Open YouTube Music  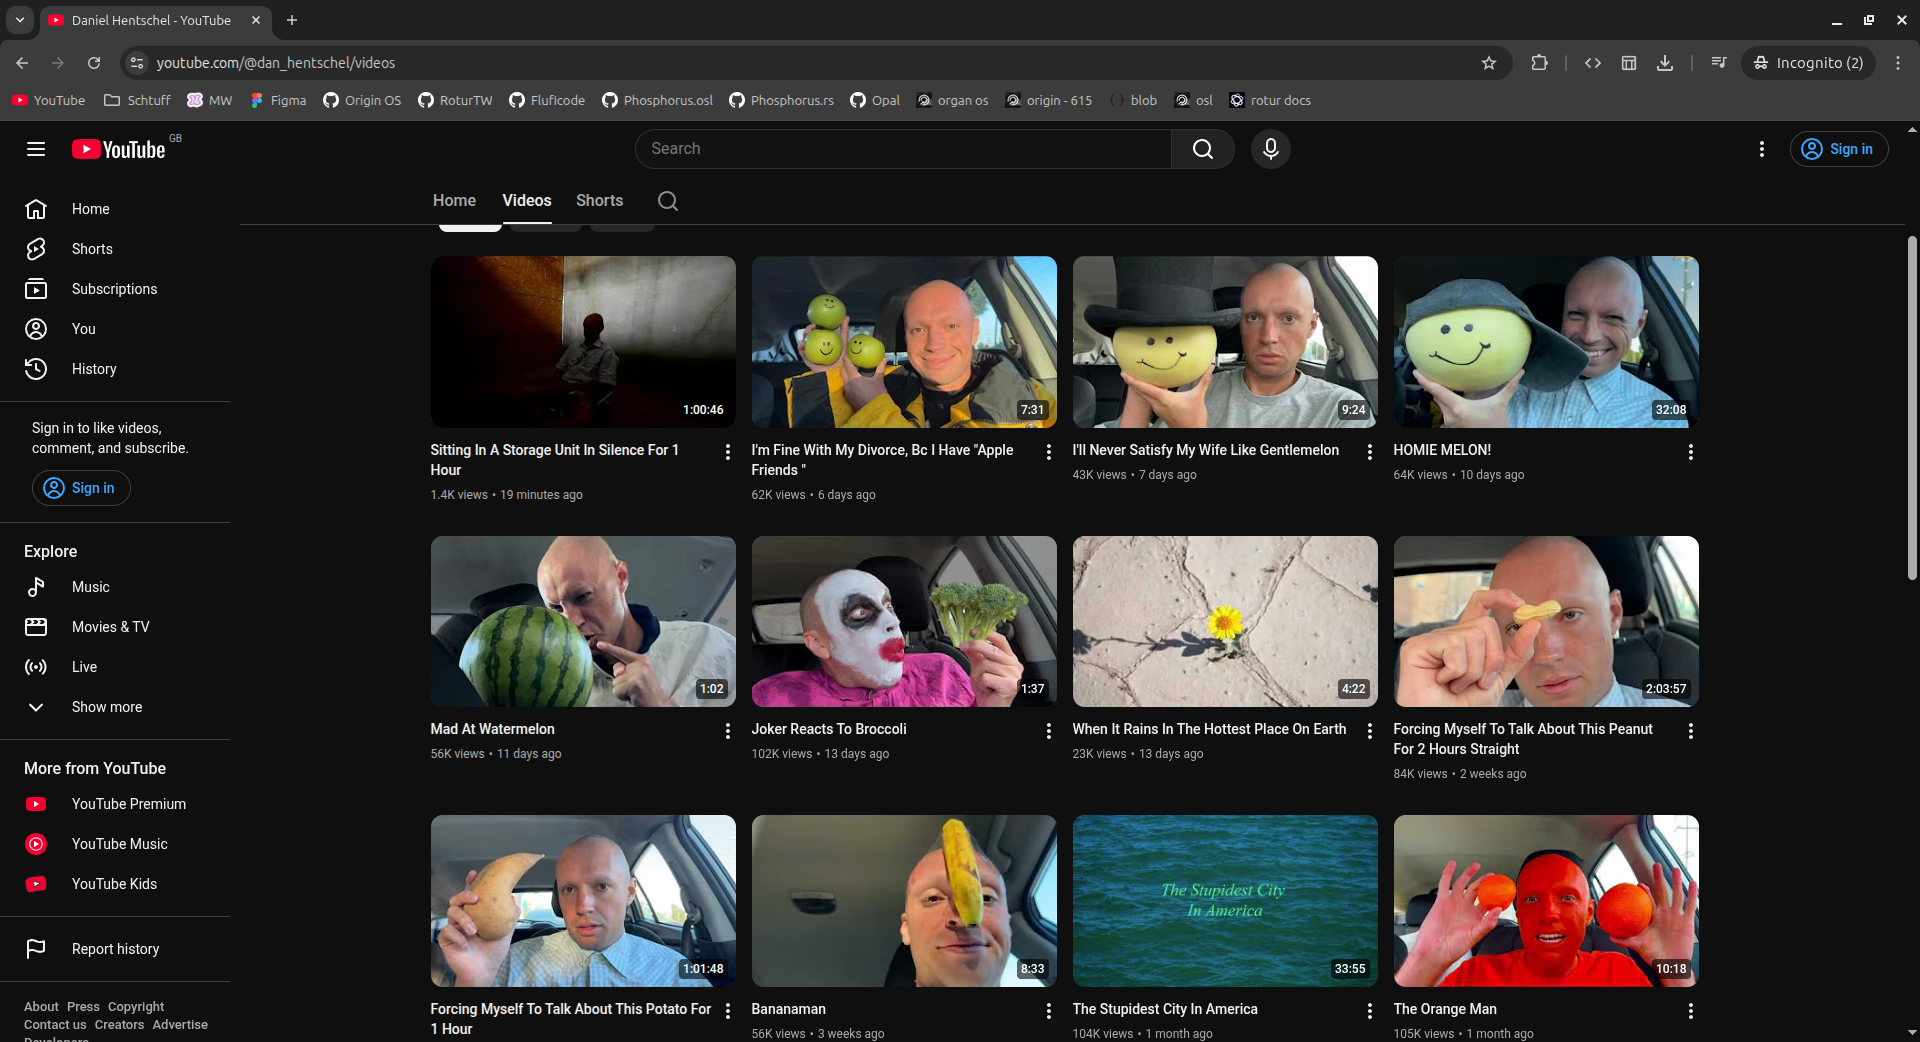tap(115, 844)
